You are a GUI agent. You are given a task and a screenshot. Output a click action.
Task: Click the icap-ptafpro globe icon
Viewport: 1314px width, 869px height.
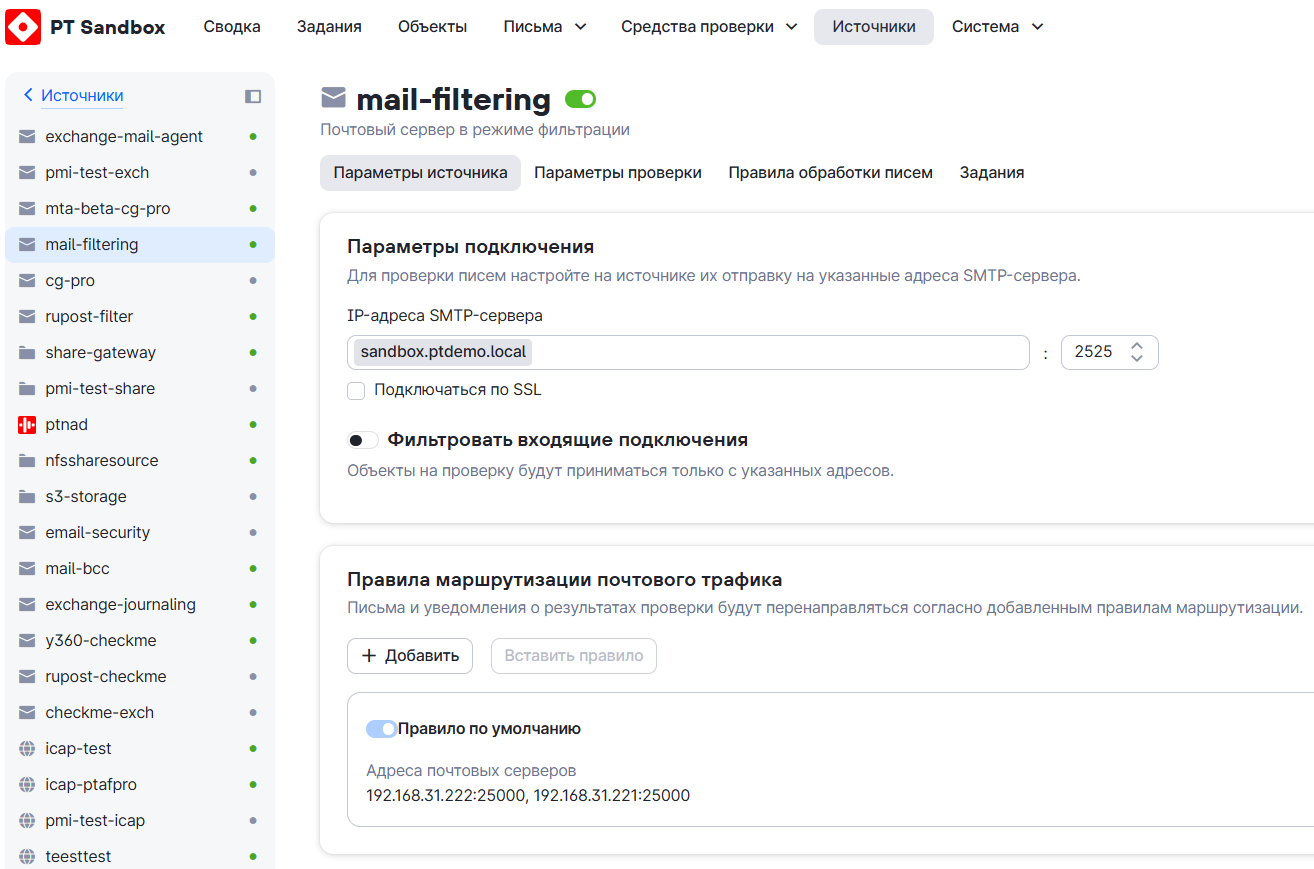(x=27, y=785)
